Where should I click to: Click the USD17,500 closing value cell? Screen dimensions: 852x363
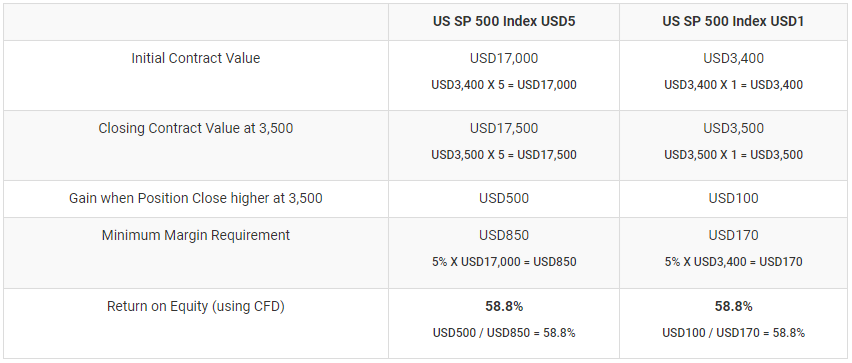point(504,128)
